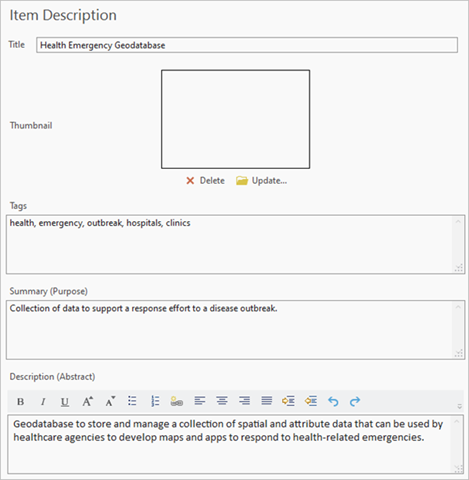Apply Underline formatting in Description toolbar
The width and height of the screenshot is (469, 480).
(x=65, y=401)
